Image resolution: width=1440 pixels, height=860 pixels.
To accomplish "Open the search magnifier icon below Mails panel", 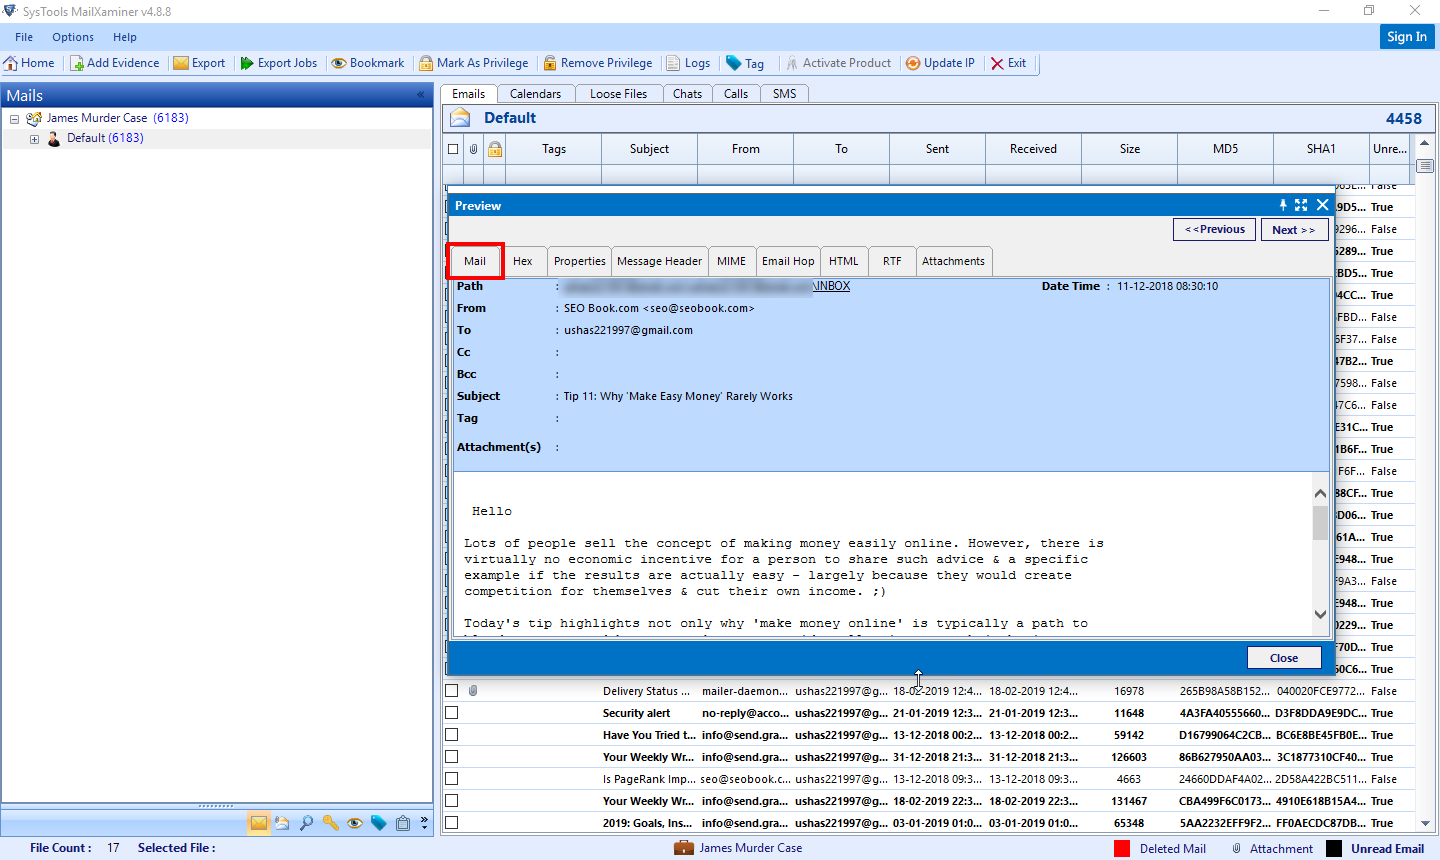I will coord(307,822).
